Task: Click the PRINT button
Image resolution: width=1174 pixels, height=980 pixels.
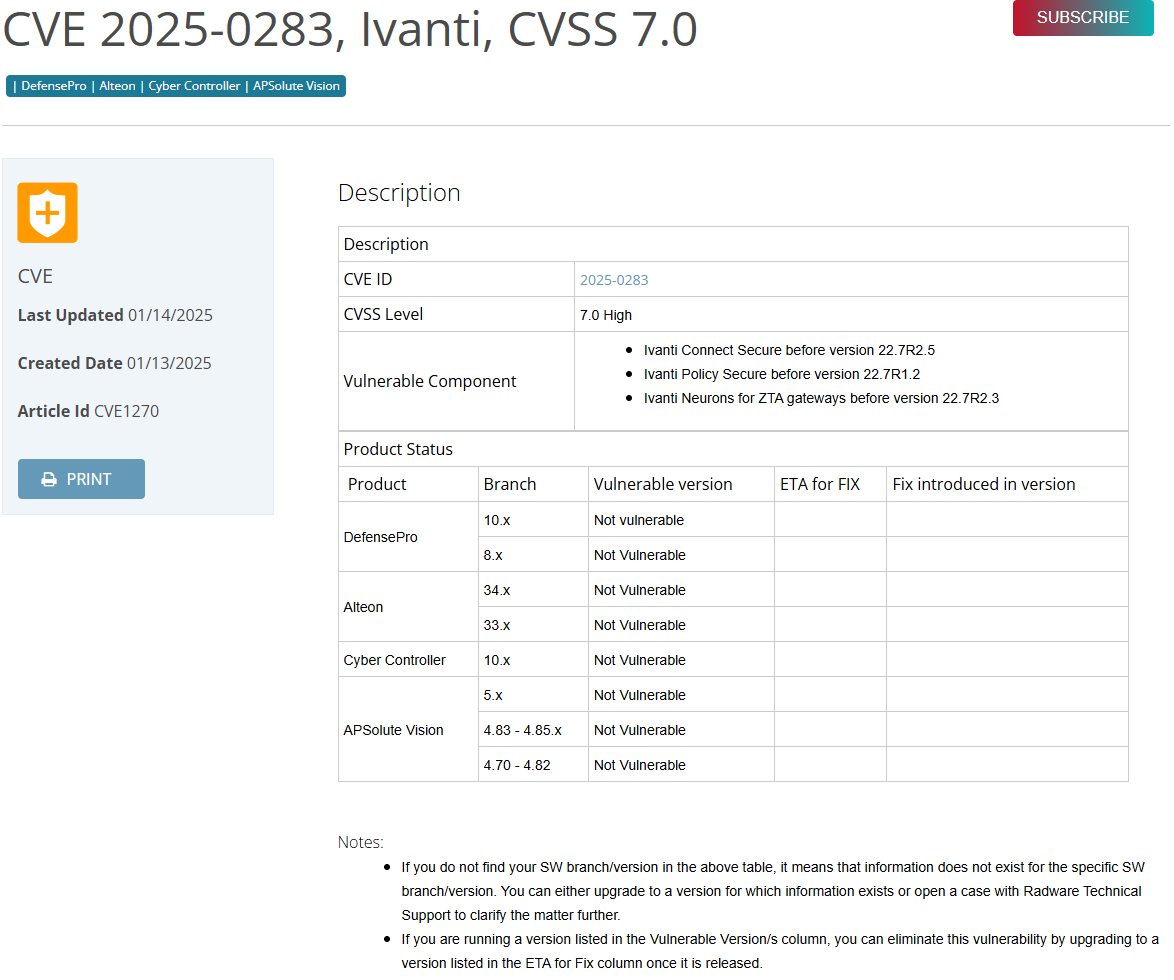Action: tap(81, 479)
